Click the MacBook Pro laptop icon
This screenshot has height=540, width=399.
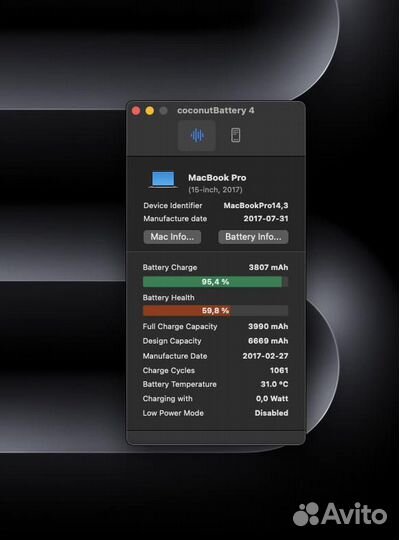(x=163, y=180)
